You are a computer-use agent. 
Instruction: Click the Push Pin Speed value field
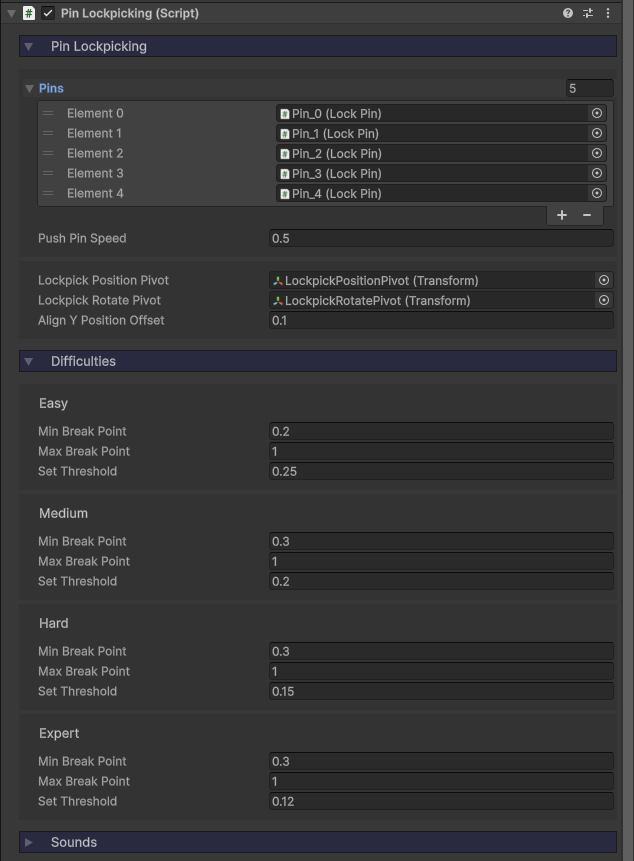click(x=440, y=239)
